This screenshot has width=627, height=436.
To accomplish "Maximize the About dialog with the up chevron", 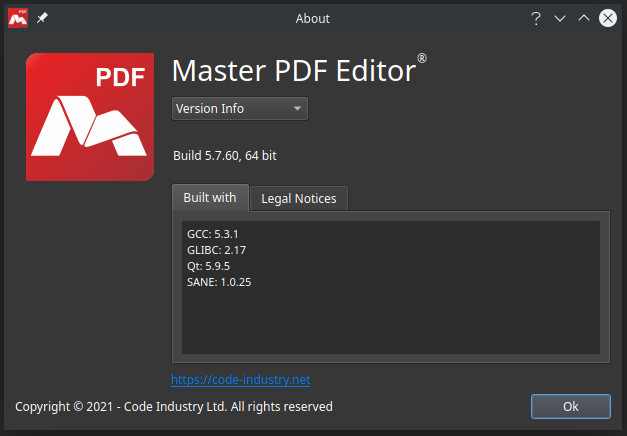I will pos(584,18).
